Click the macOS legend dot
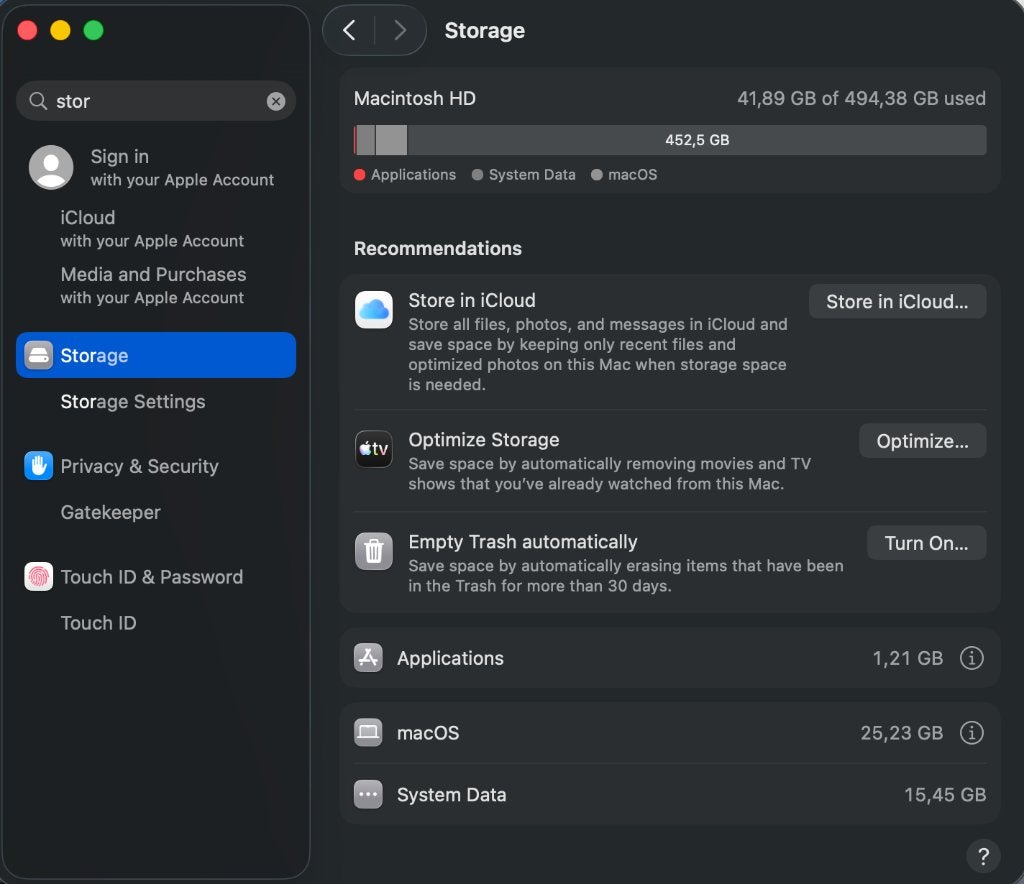 (x=596, y=175)
